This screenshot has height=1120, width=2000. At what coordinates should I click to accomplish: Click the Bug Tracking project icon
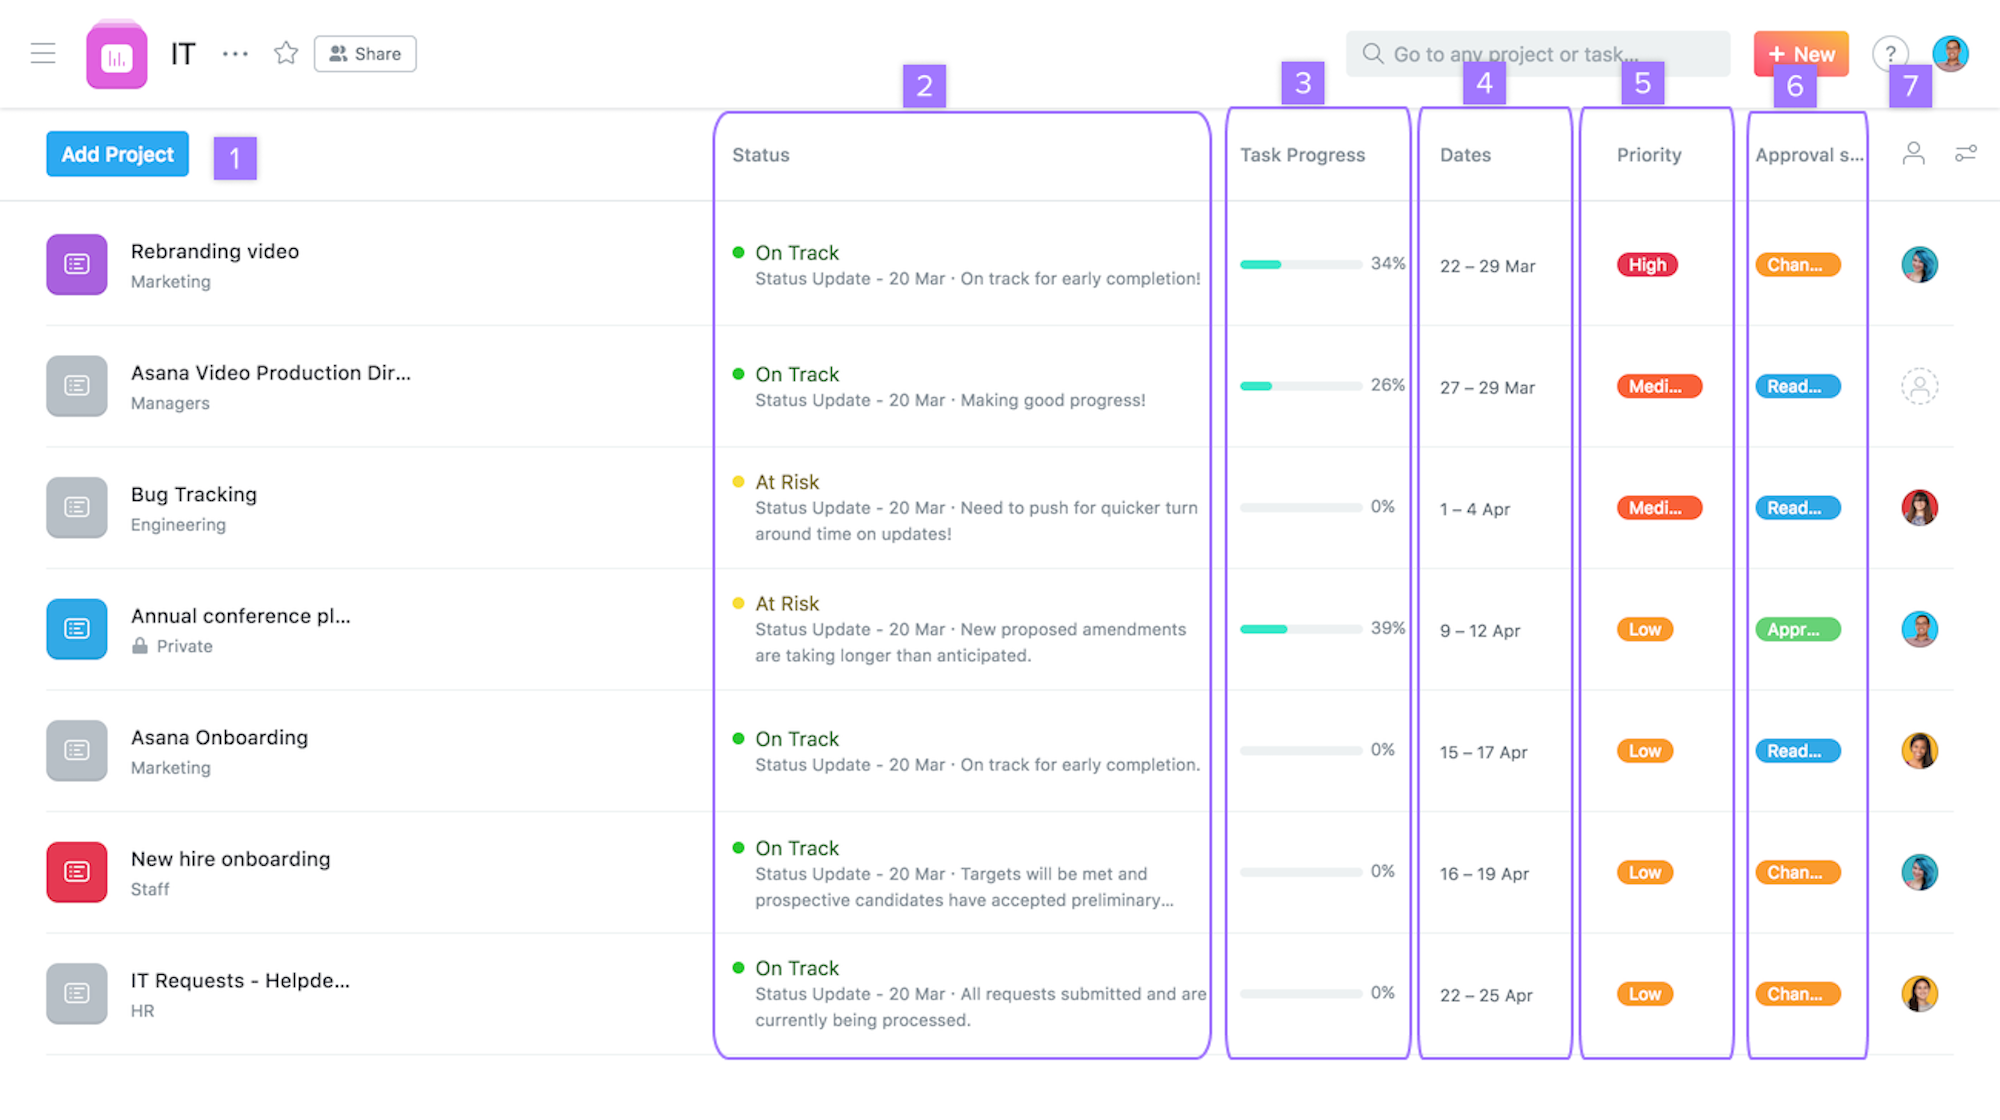point(76,506)
